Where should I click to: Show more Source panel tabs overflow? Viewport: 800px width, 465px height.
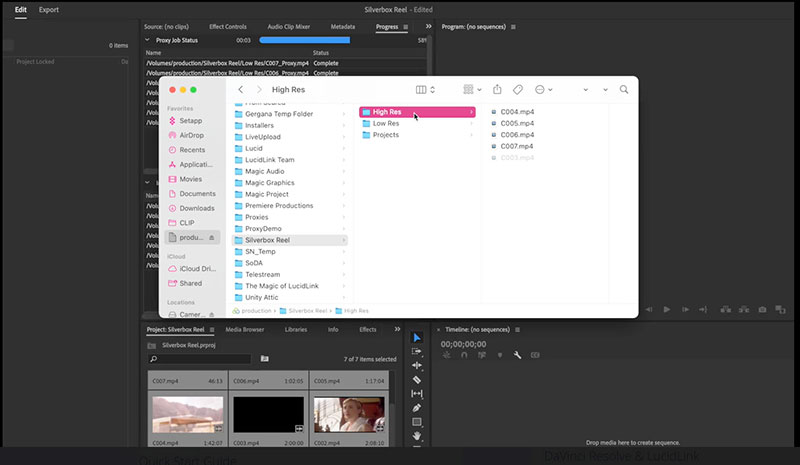pyautogui.click(x=429, y=27)
